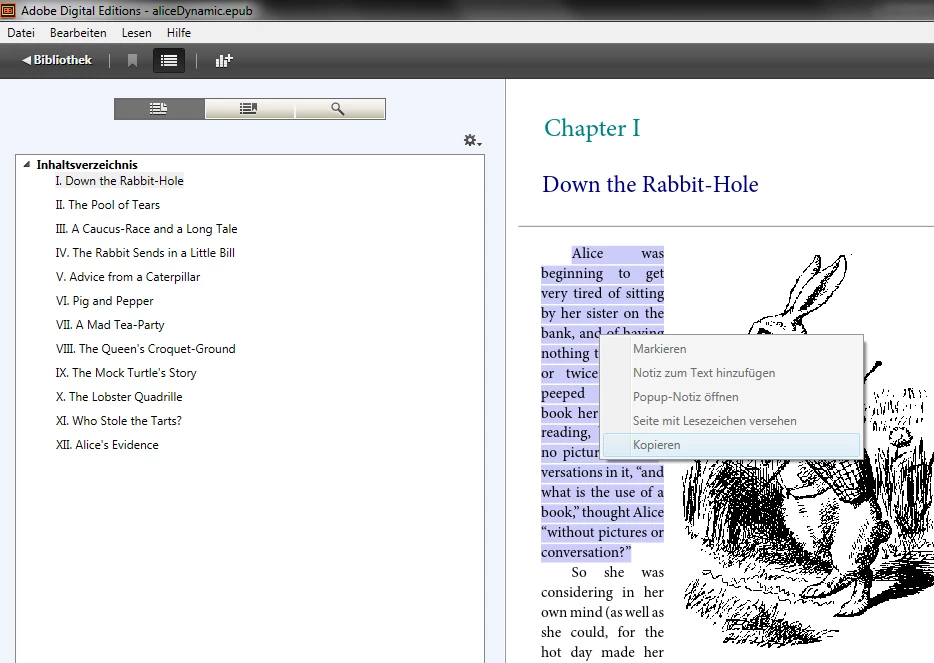Open the Bearbeiten menu
Image resolution: width=934 pixels, height=663 pixels.
[x=78, y=33]
